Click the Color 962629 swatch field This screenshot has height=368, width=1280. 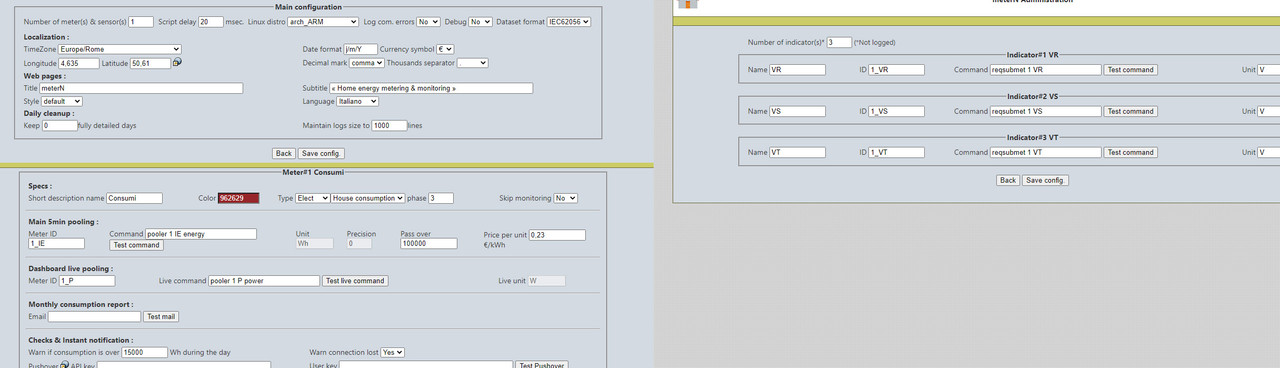click(238, 198)
